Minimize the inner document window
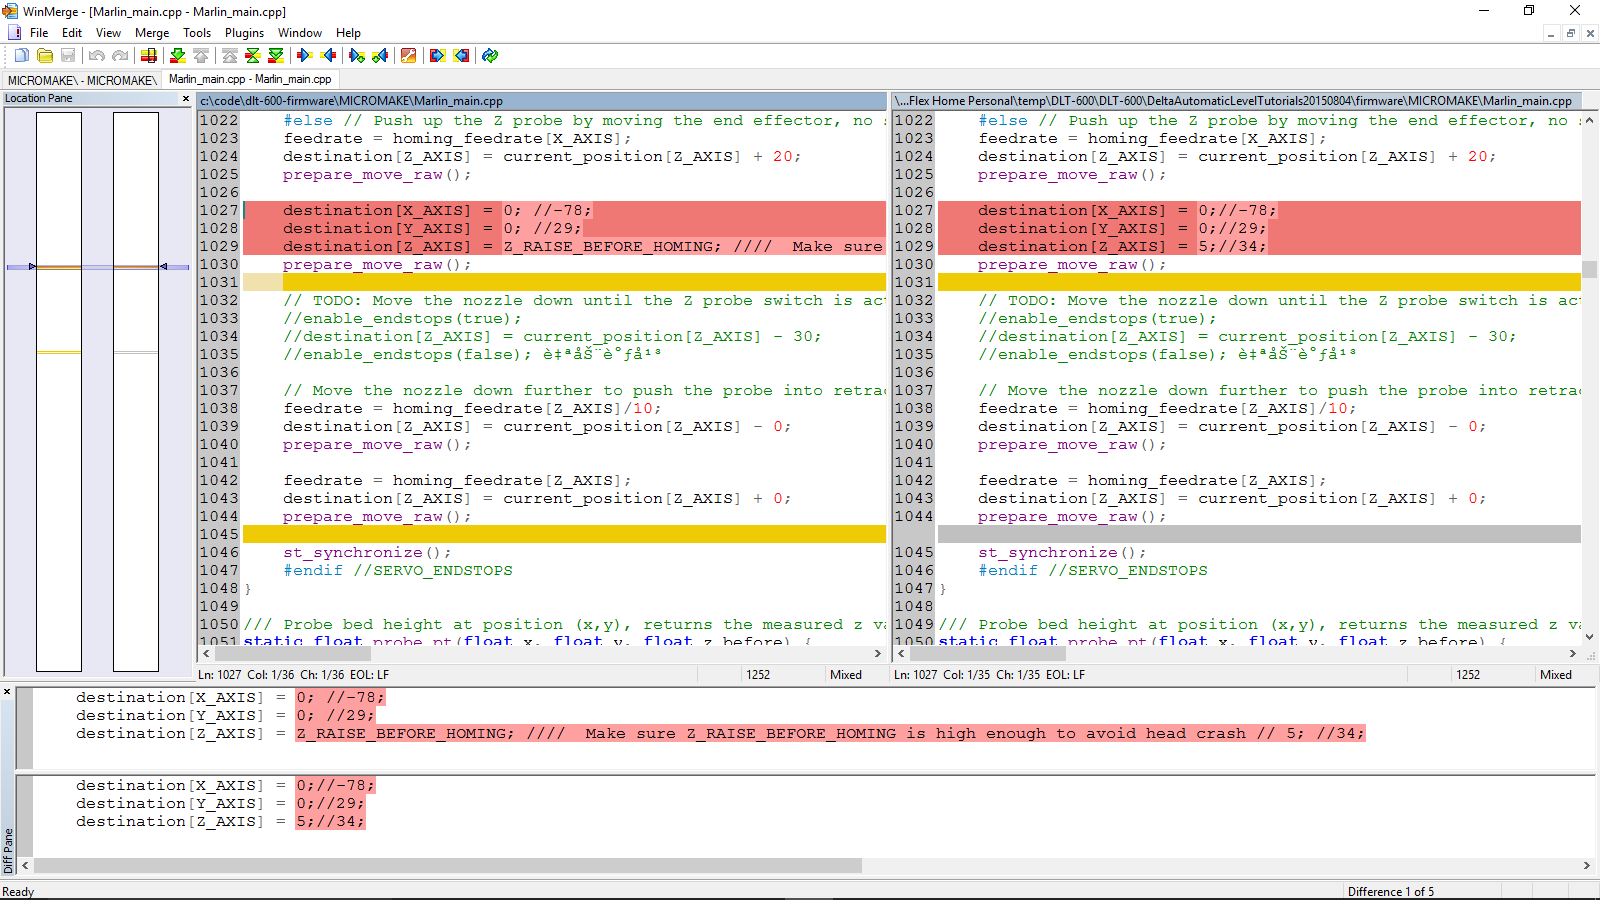This screenshot has width=1600, height=900. point(1551,33)
